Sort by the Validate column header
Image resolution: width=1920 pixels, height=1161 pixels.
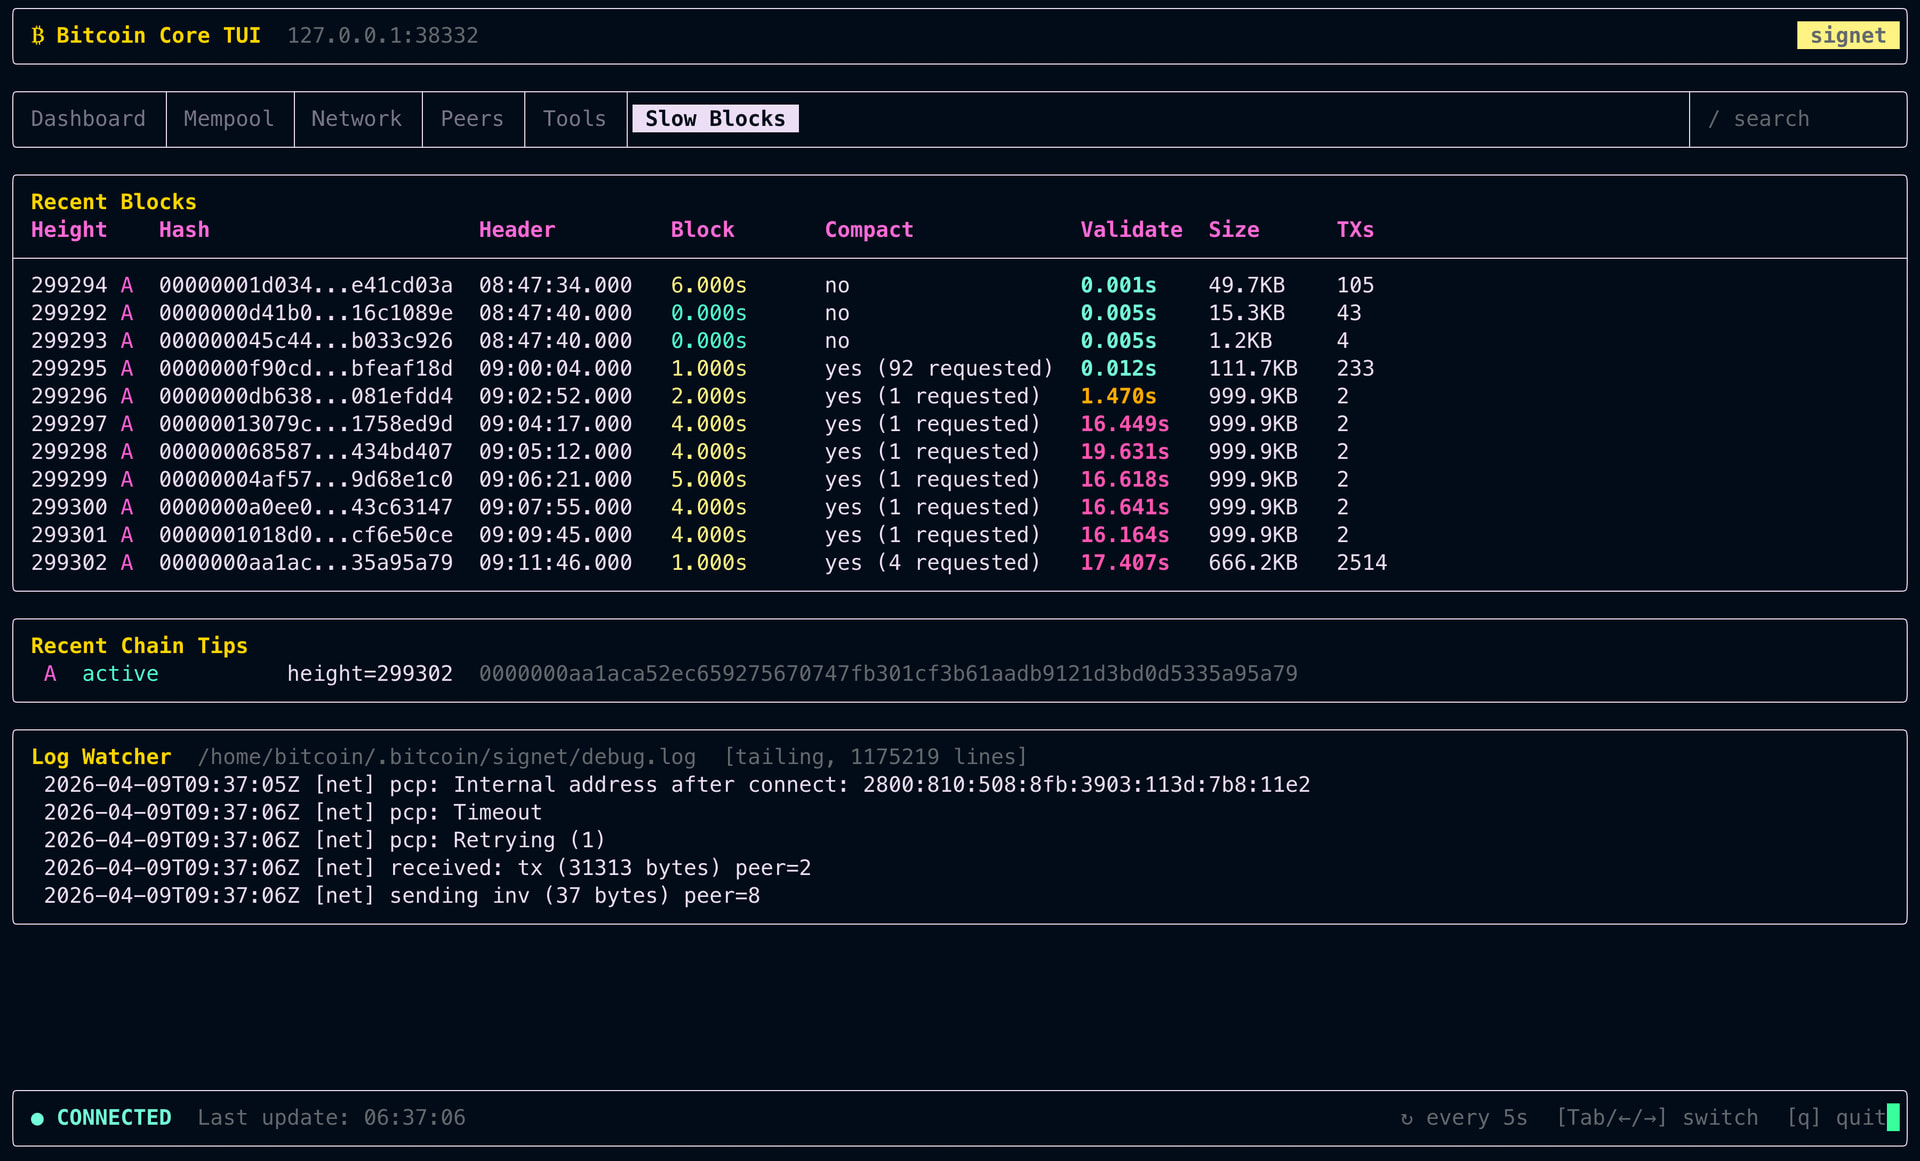click(x=1130, y=230)
